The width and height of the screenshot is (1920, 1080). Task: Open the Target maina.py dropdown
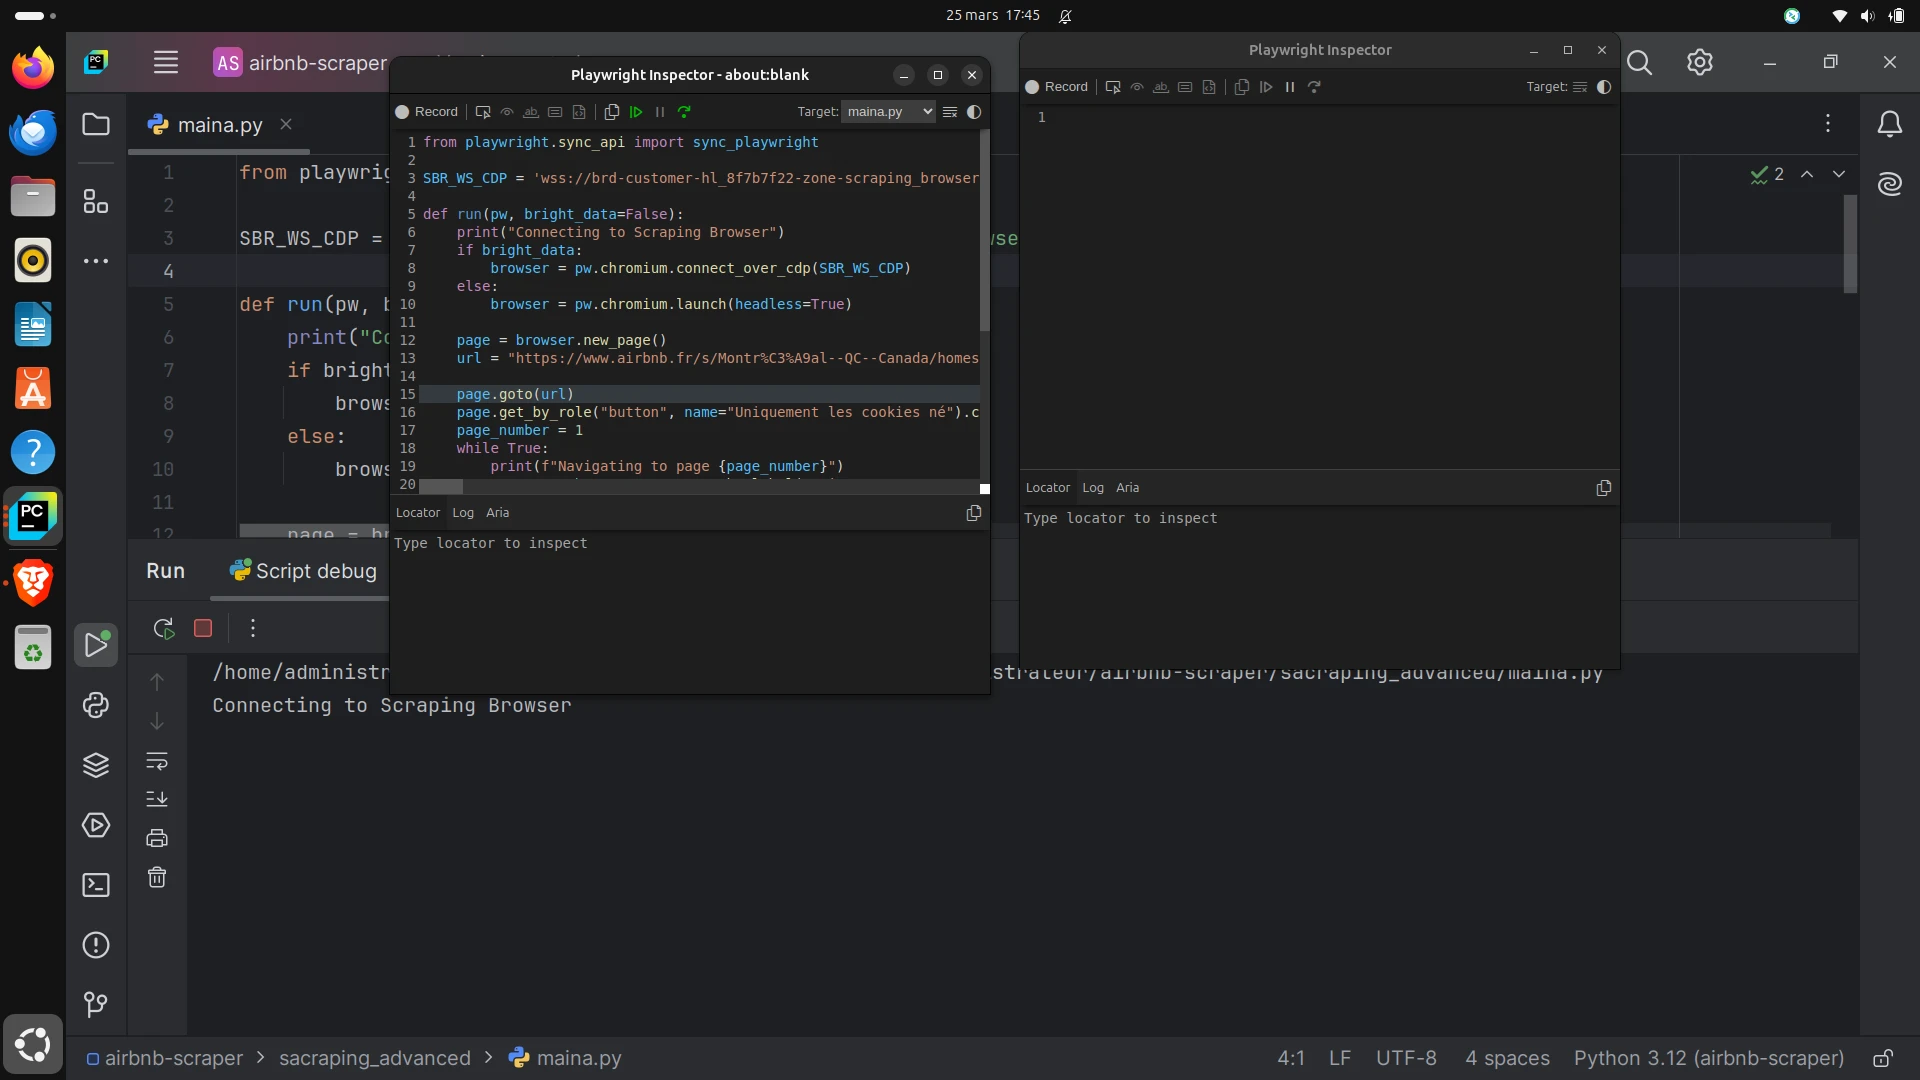pos(888,112)
